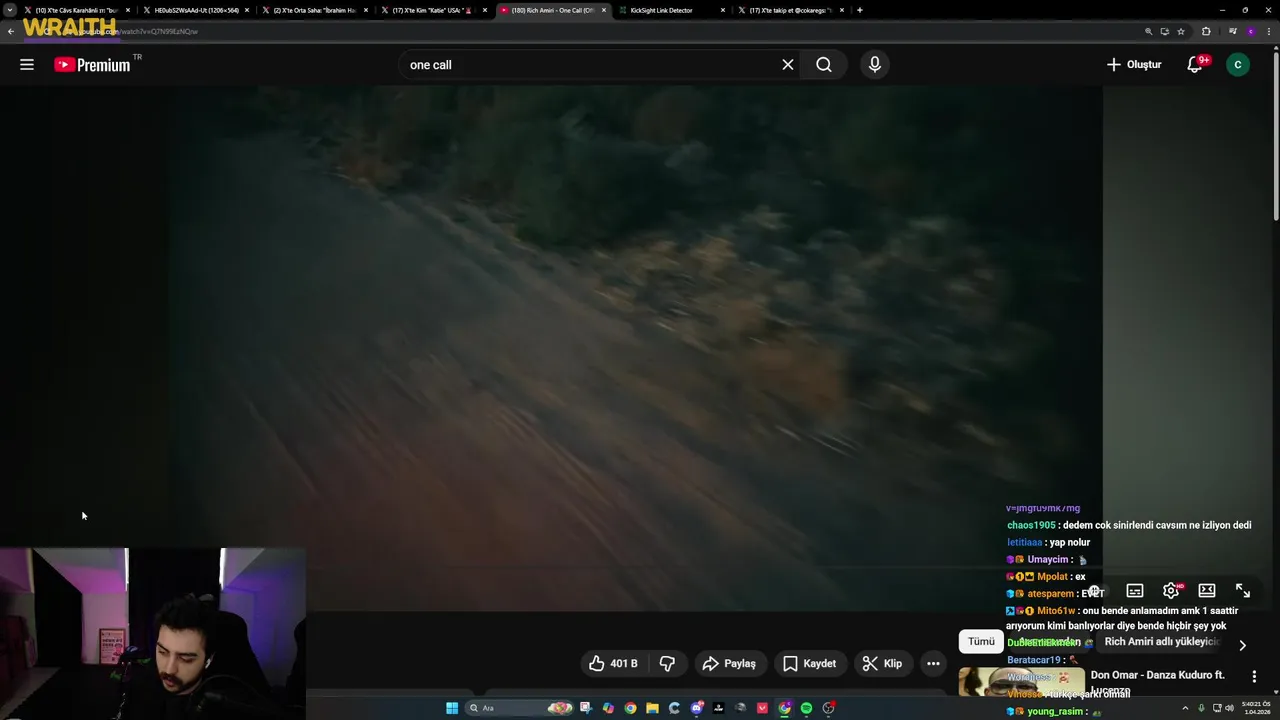Toggle theater mode in the player
Image resolution: width=1280 pixels, height=720 pixels.
[1207, 591]
